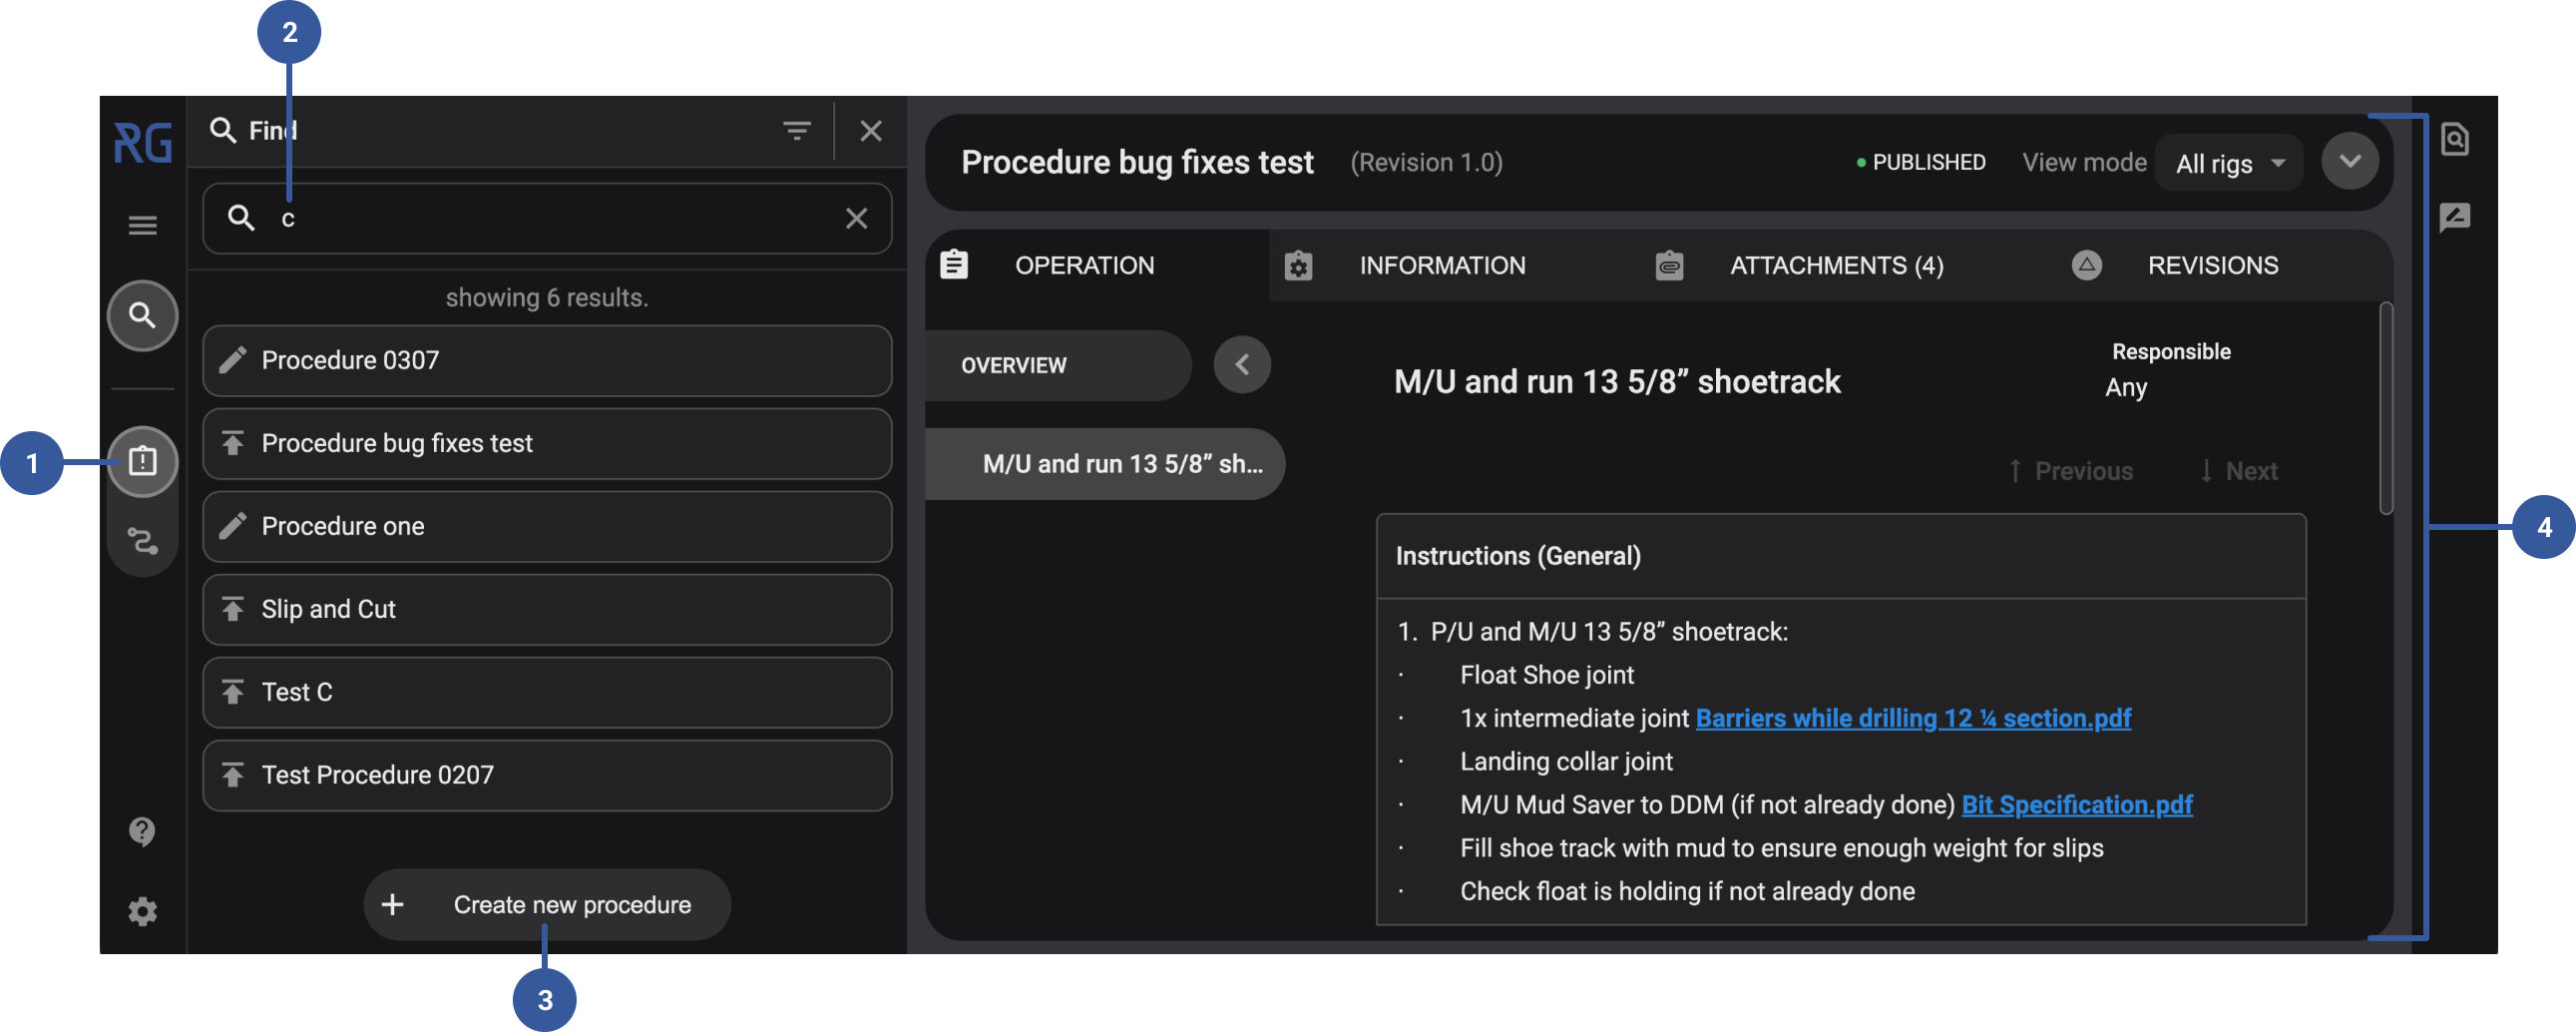The width and height of the screenshot is (2576, 1032).
Task: Select Slip and Cut procedure result
Action: pyautogui.click(x=547, y=609)
